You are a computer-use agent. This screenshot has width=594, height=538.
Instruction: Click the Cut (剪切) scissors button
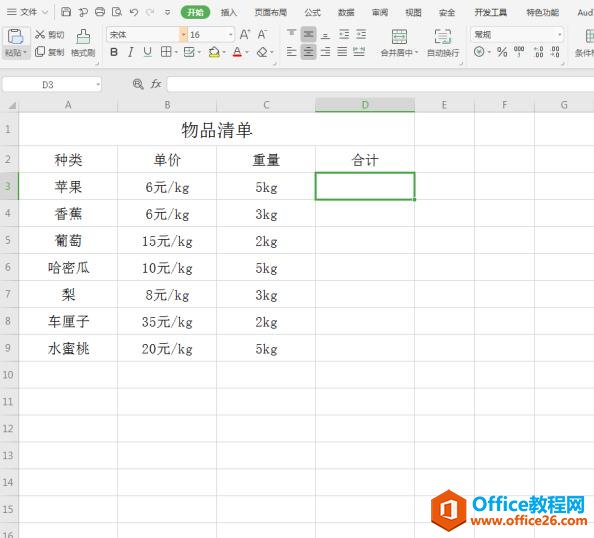click(x=49, y=35)
